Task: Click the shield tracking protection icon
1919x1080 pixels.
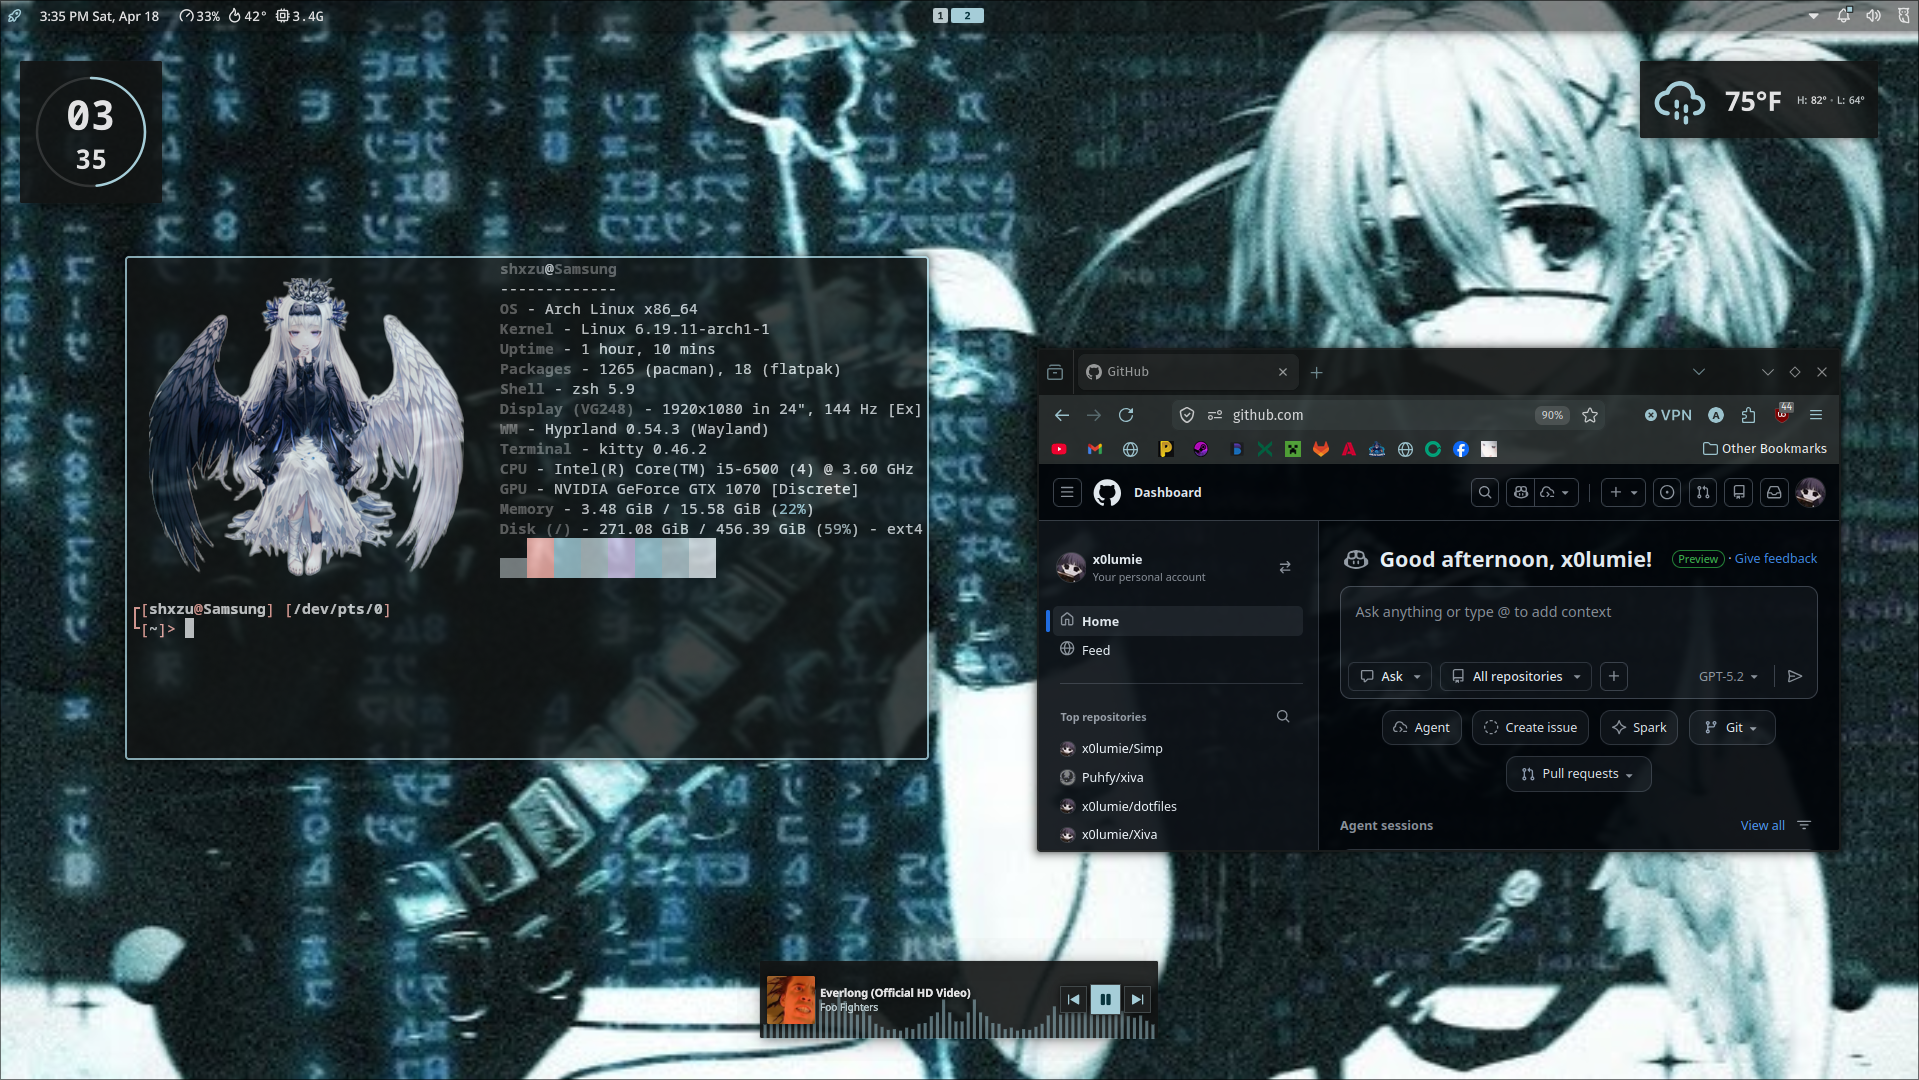Action: [x=1187, y=415]
